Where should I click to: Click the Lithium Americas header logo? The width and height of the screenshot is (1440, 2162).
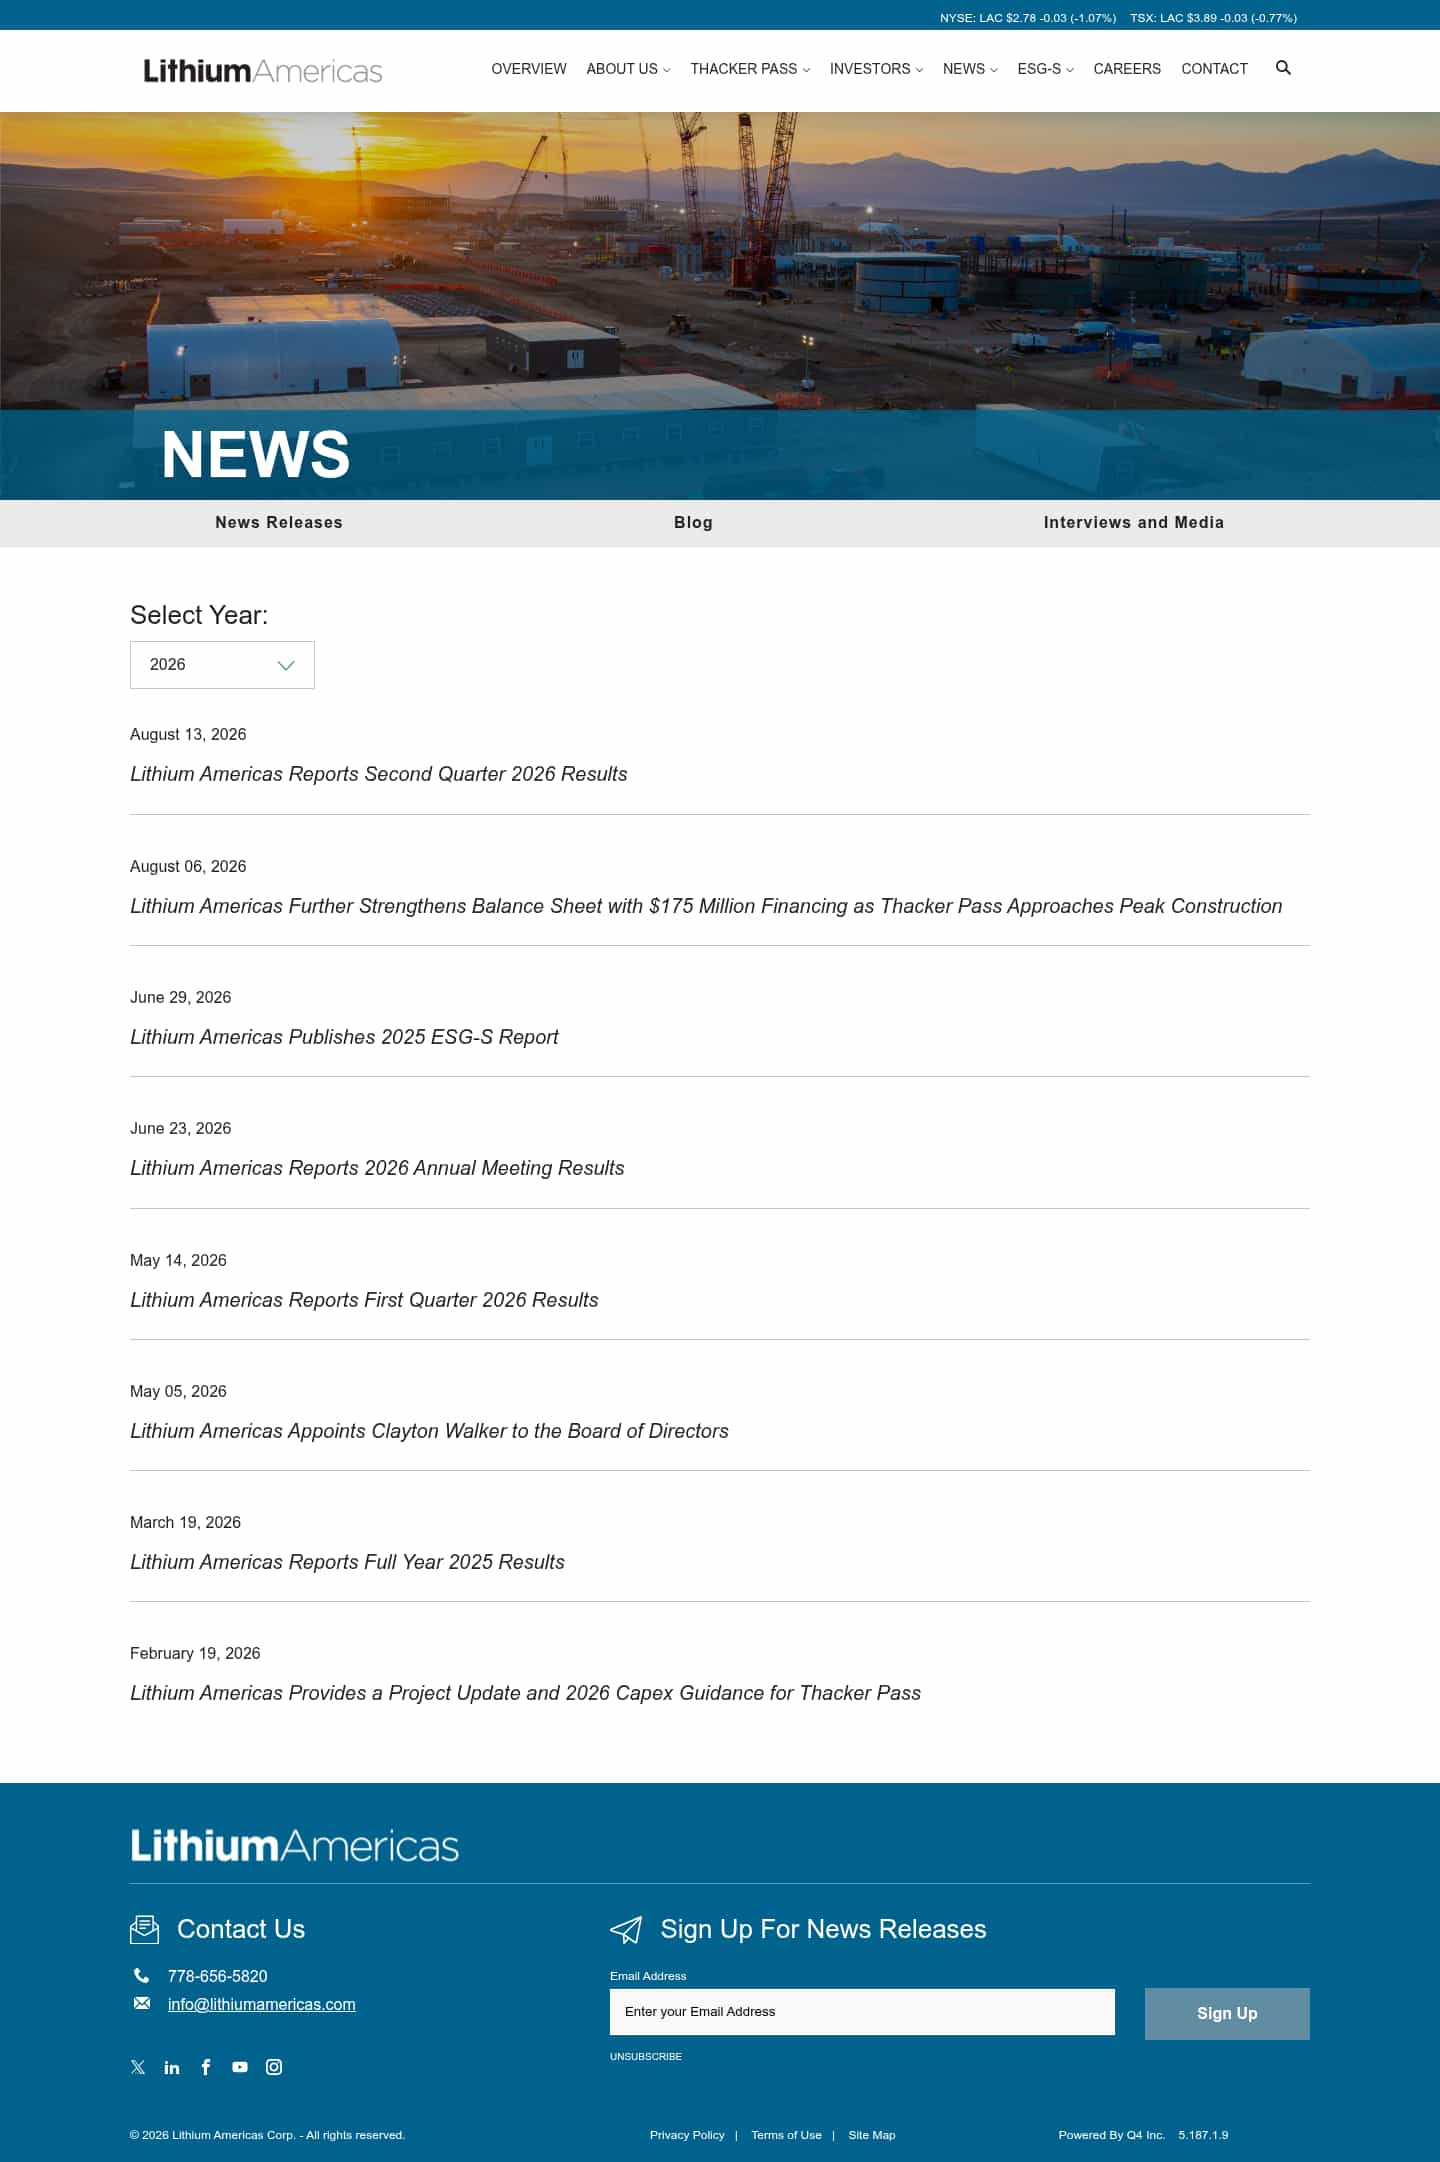coord(263,71)
